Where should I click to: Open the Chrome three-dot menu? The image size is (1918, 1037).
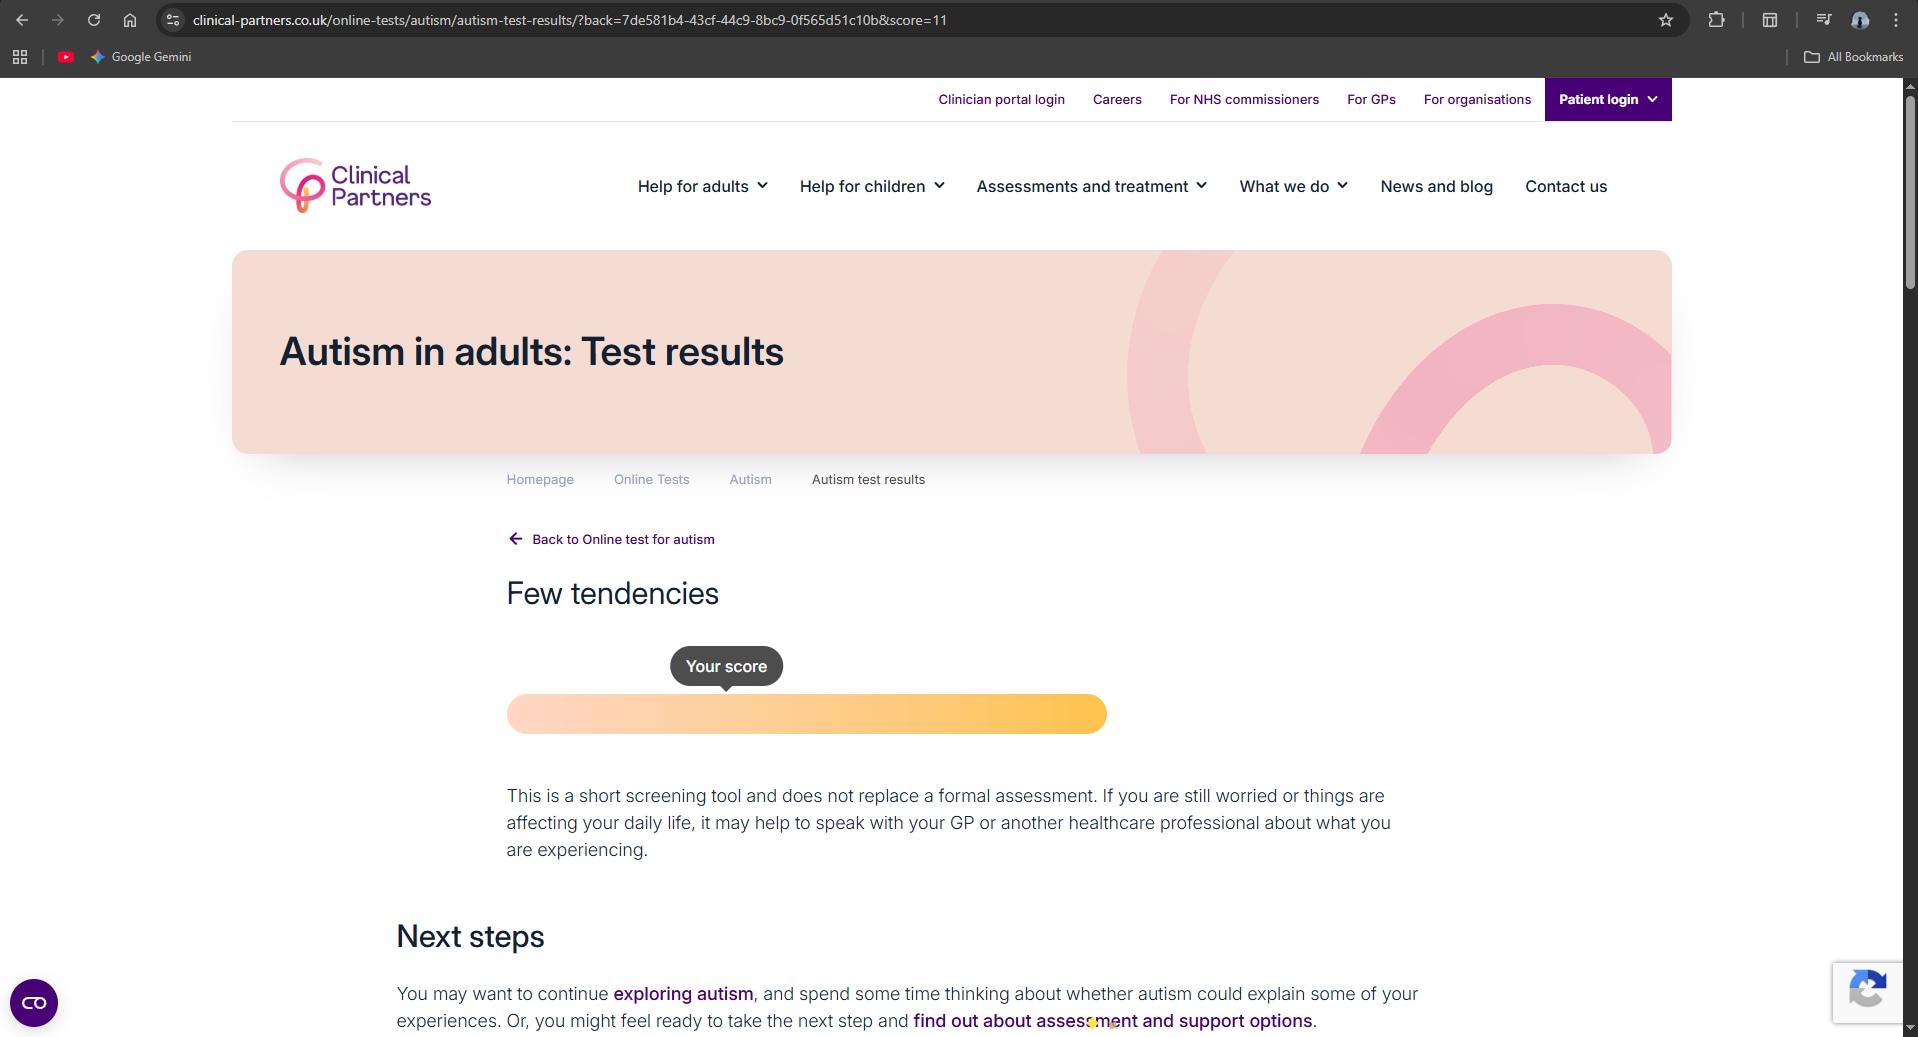(x=1896, y=20)
